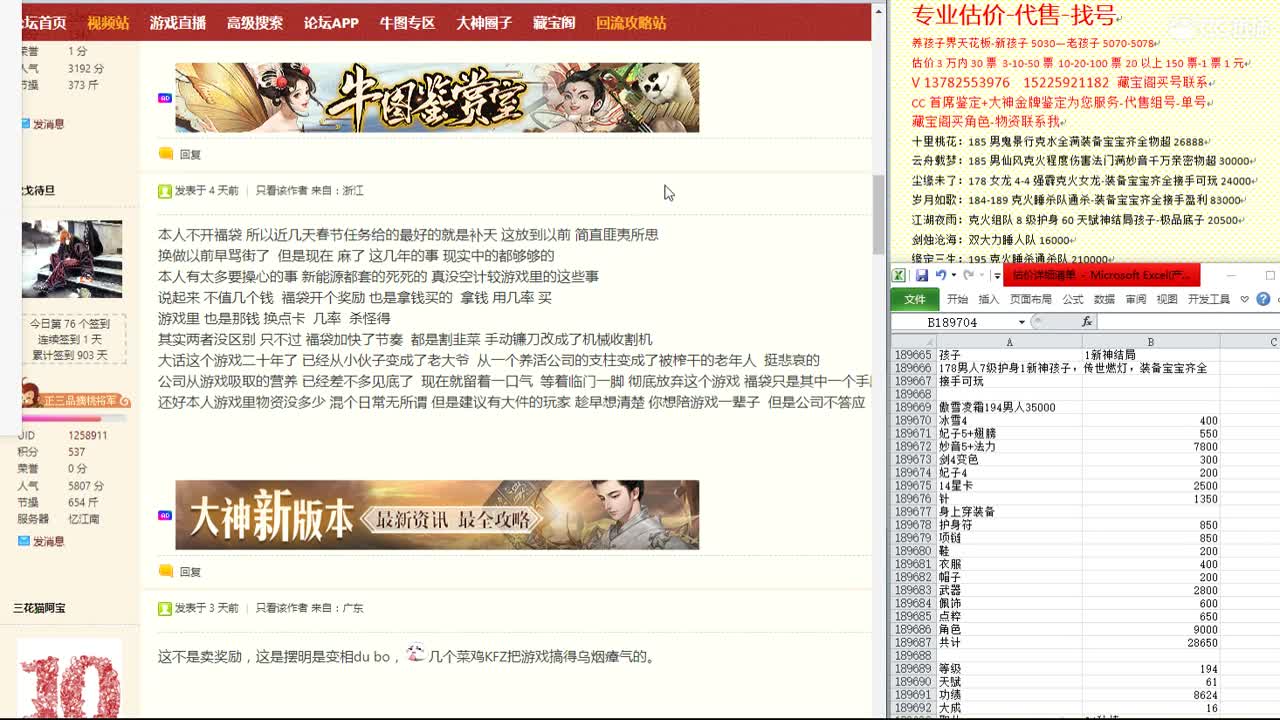Open the 牛图鉴赏室 banner
Screen dimensions: 1280x720
coord(437,98)
